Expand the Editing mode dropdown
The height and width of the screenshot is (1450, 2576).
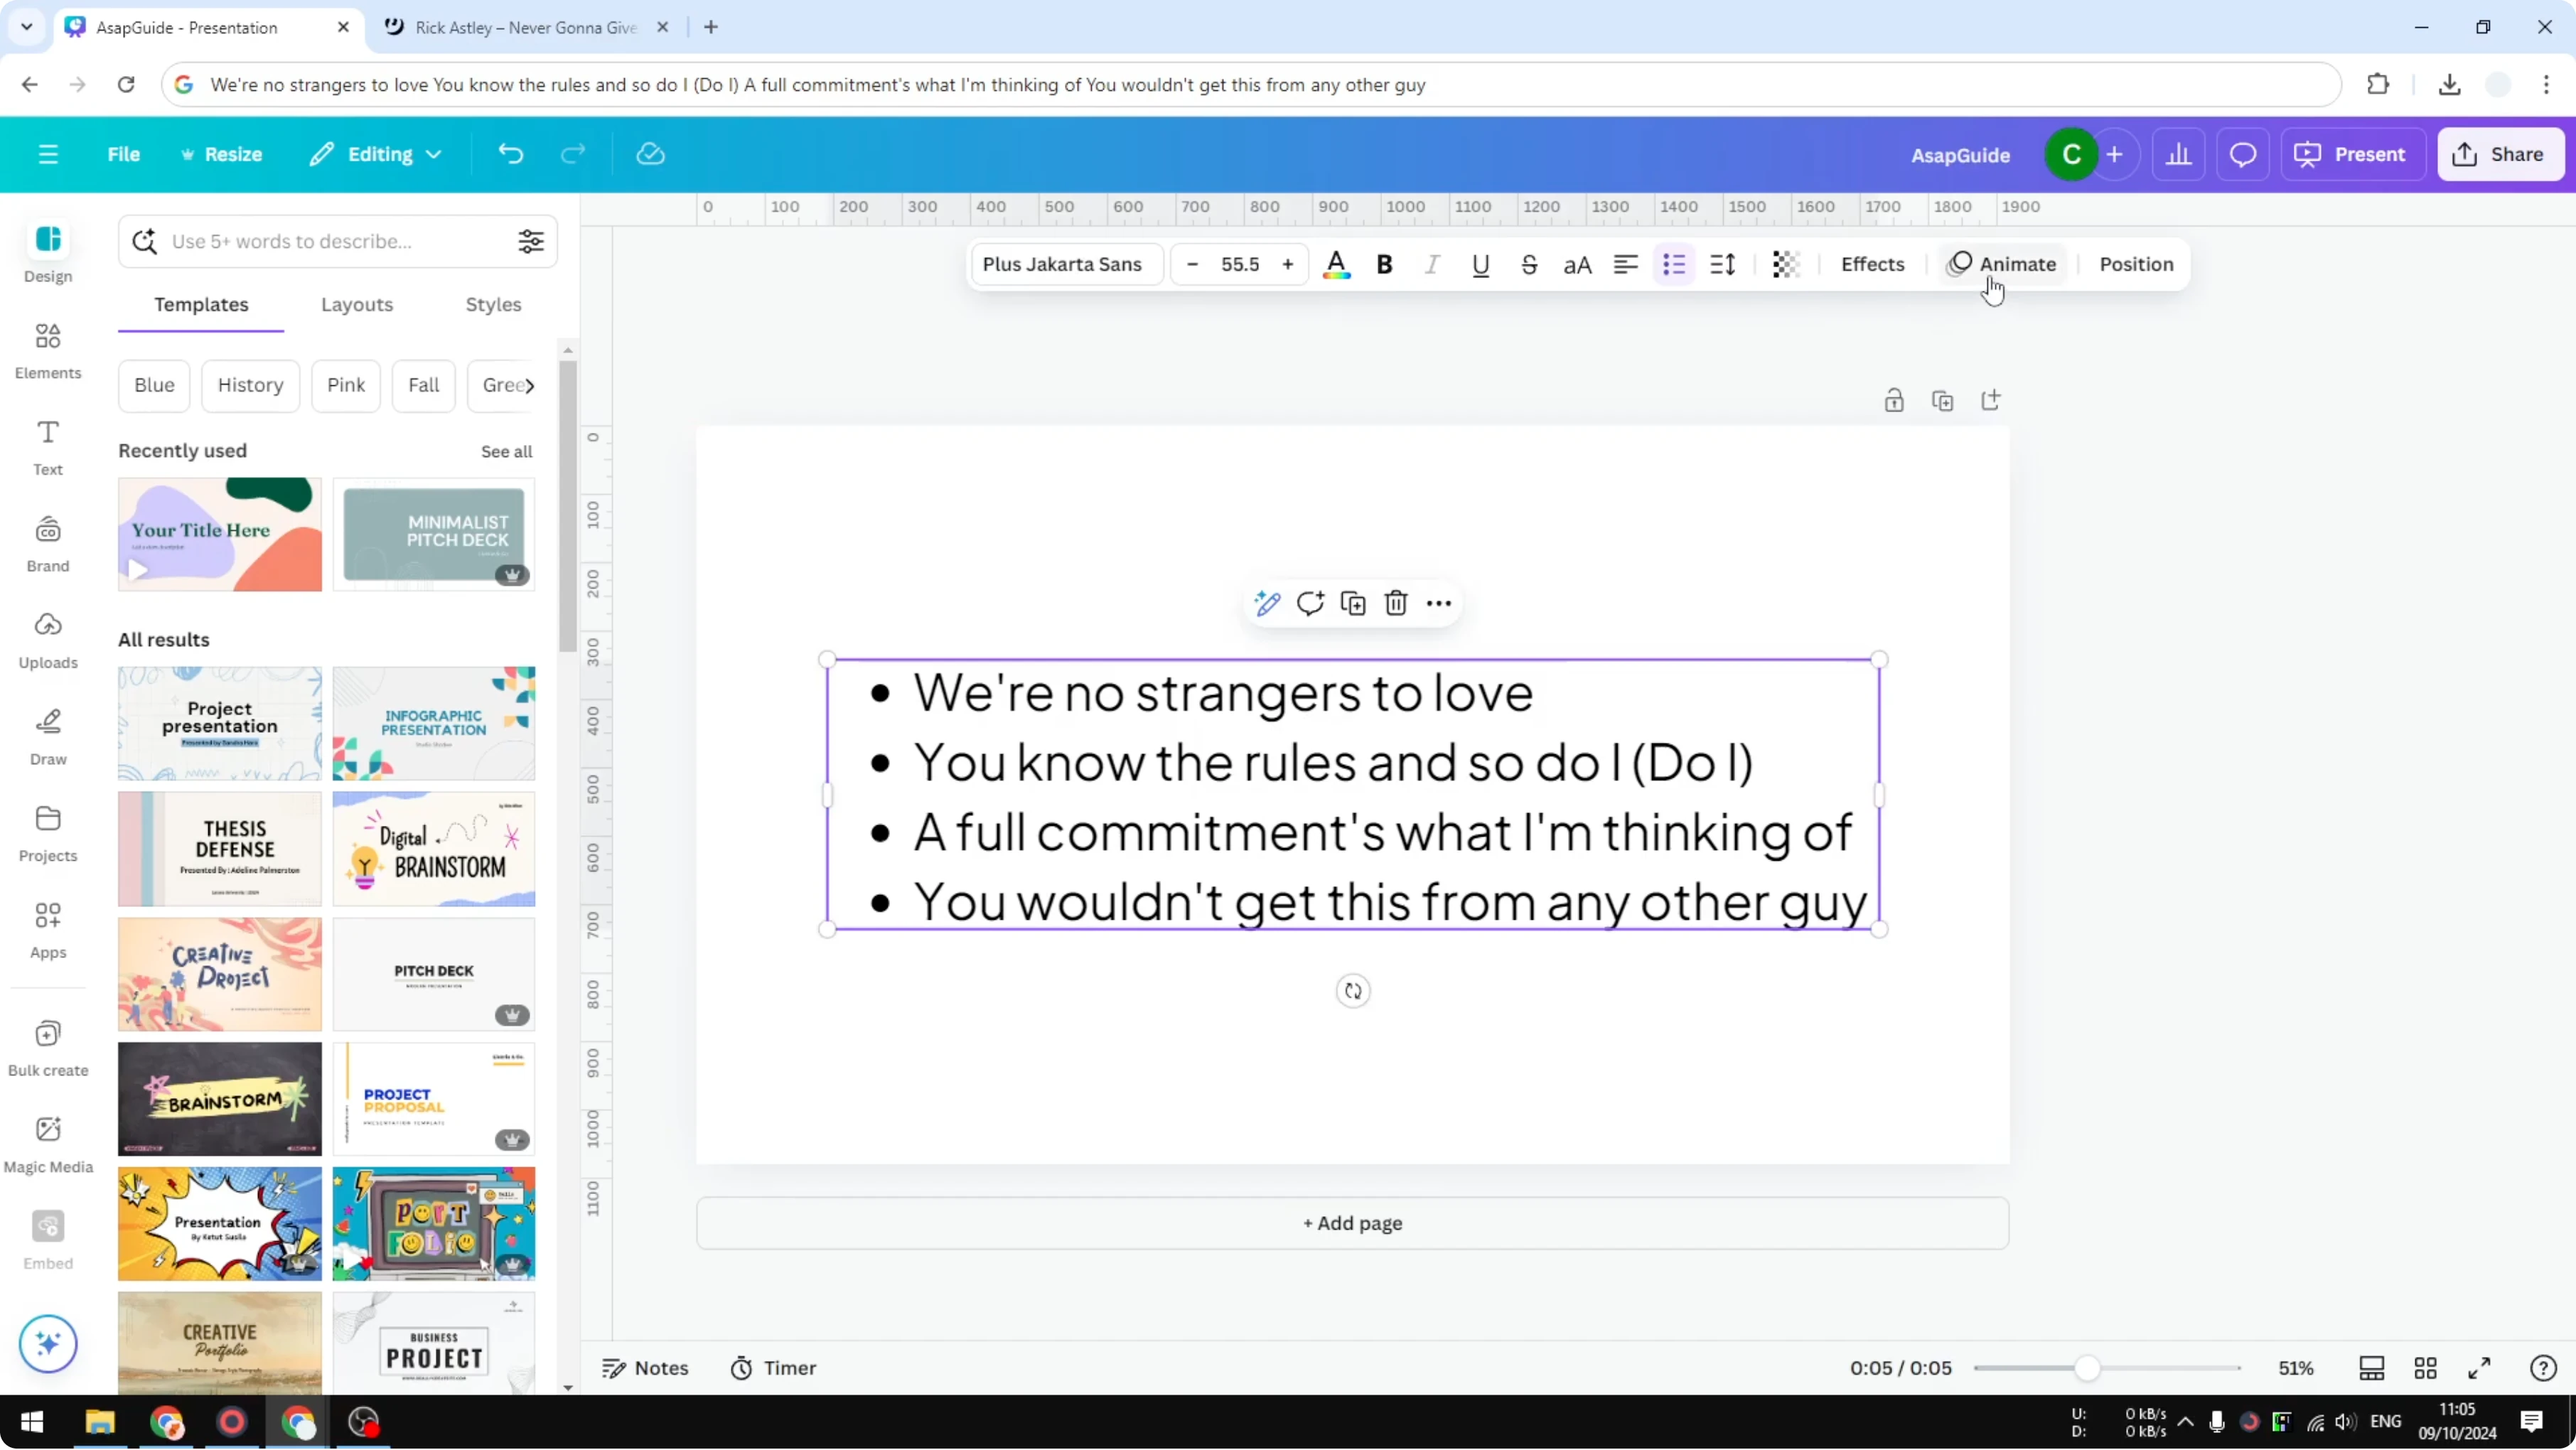376,154
